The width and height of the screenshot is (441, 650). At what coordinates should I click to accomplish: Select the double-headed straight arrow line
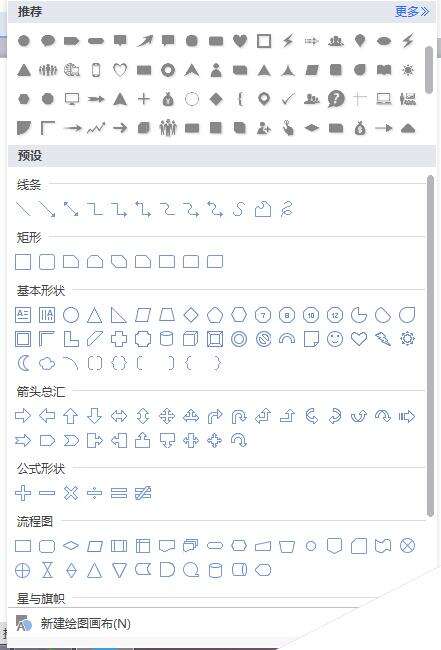coord(71,209)
